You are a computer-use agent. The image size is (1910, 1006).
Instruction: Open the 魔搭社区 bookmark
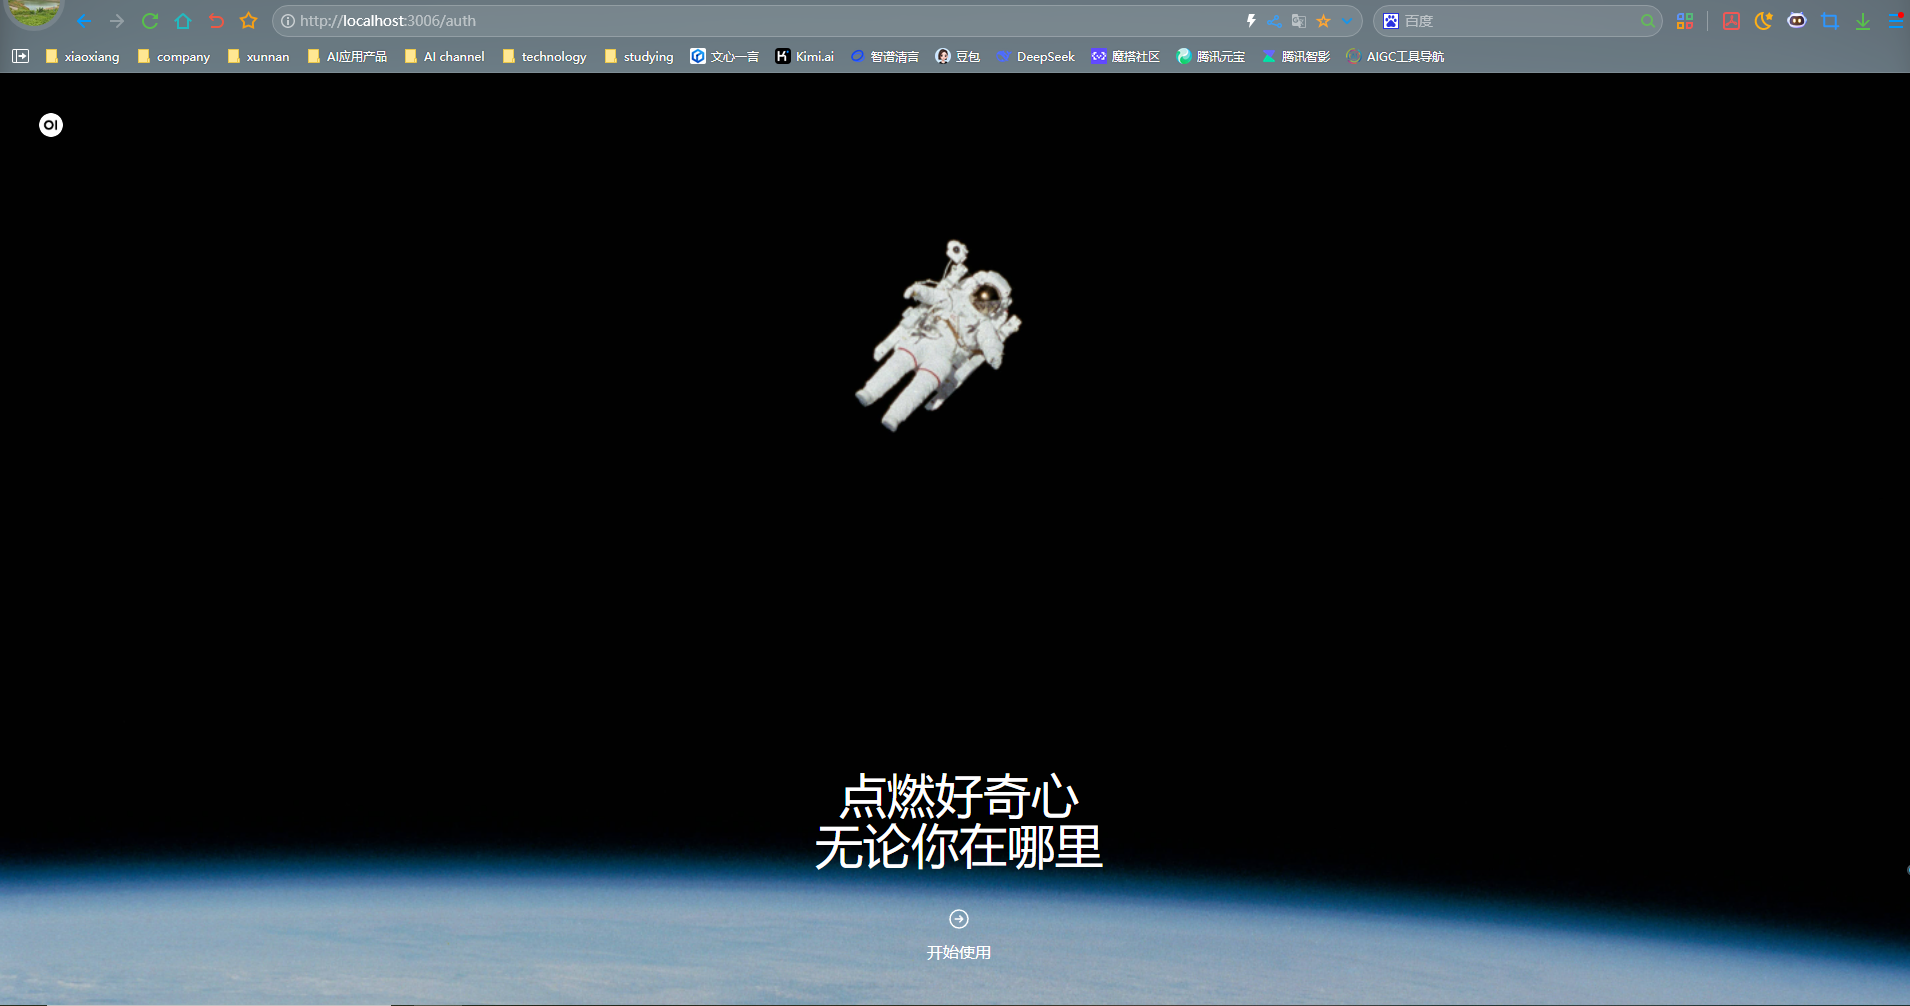click(1126, 57)
